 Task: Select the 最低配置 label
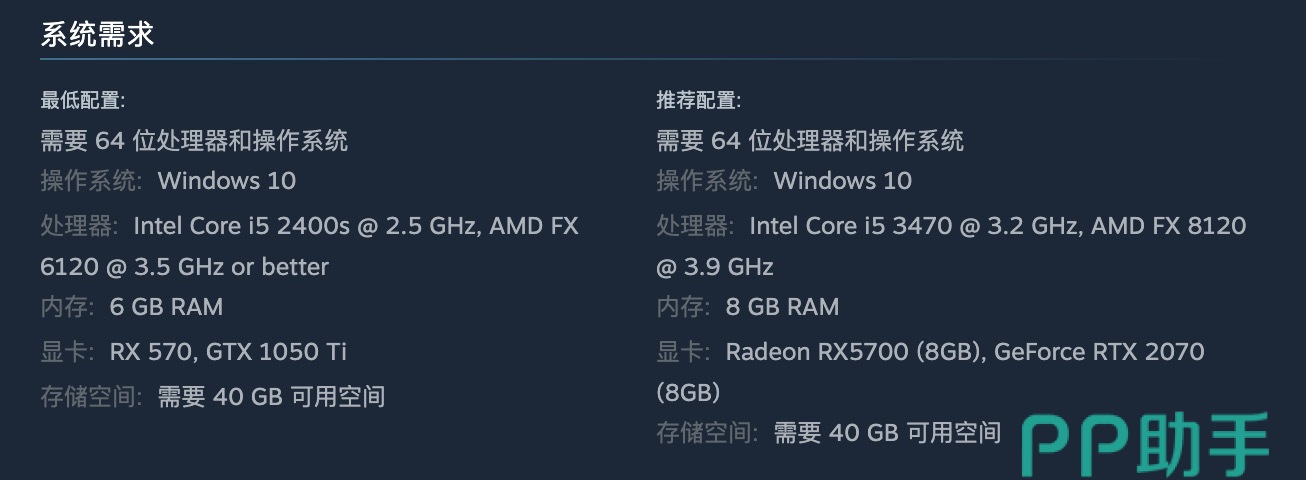click(x=82, y=100)
